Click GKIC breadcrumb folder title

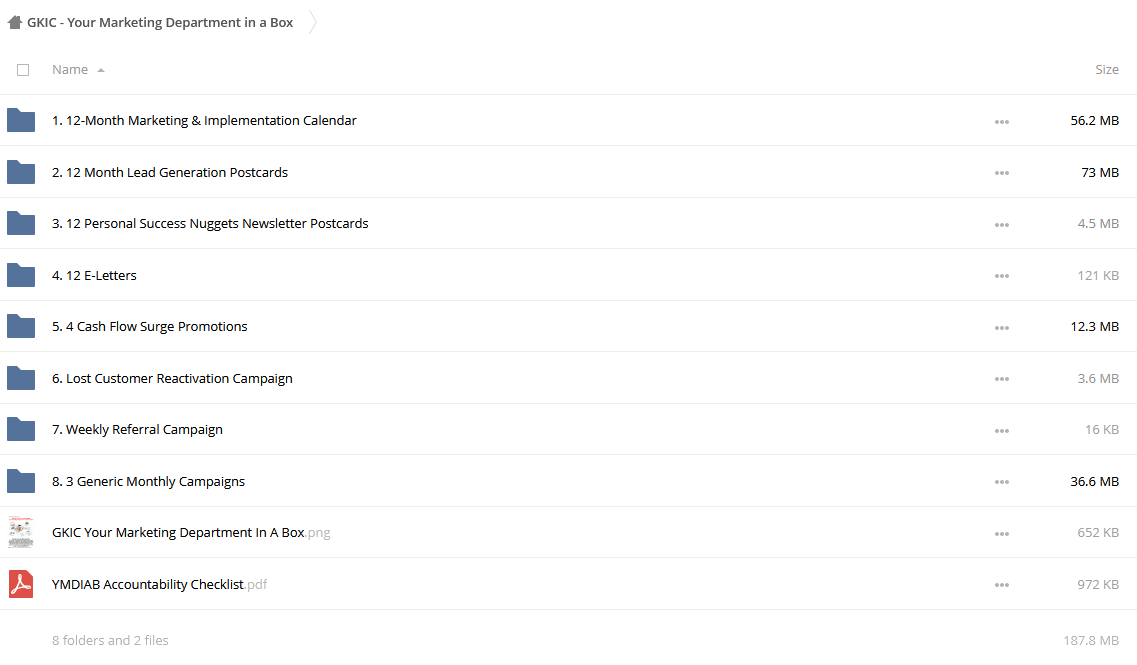[160, 22]
